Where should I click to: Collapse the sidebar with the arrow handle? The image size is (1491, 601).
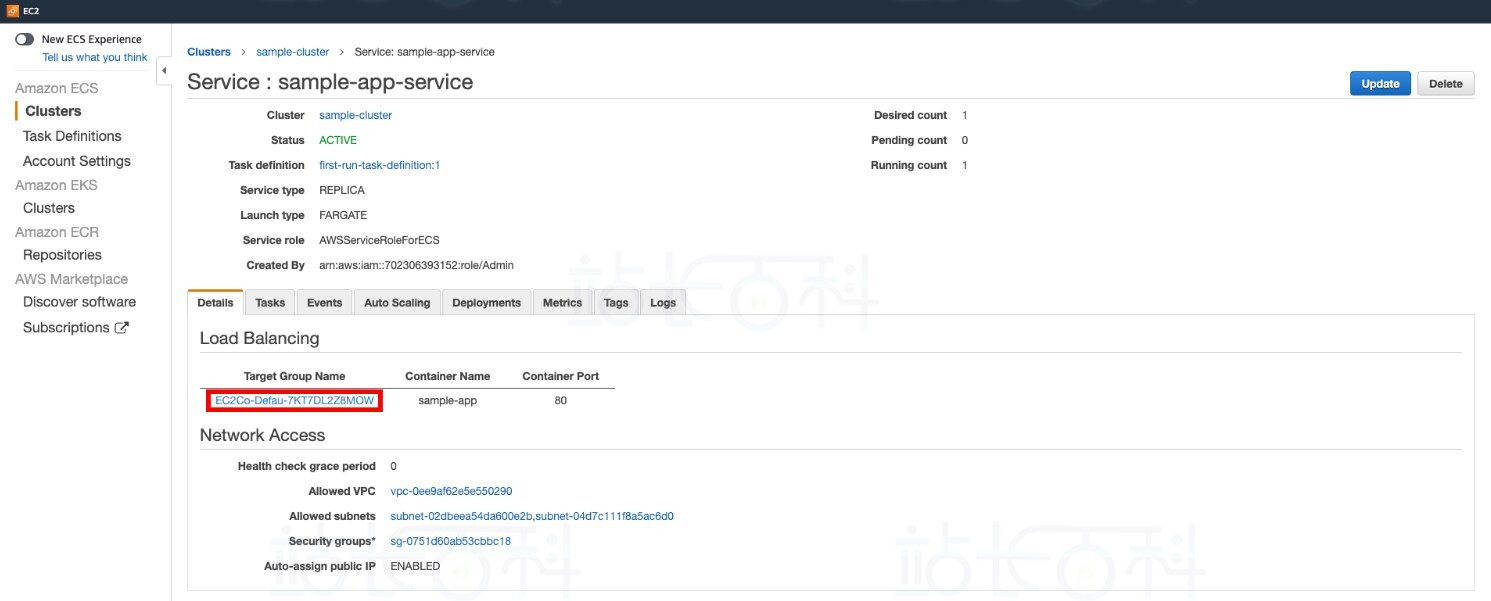(x=164, y=70)
